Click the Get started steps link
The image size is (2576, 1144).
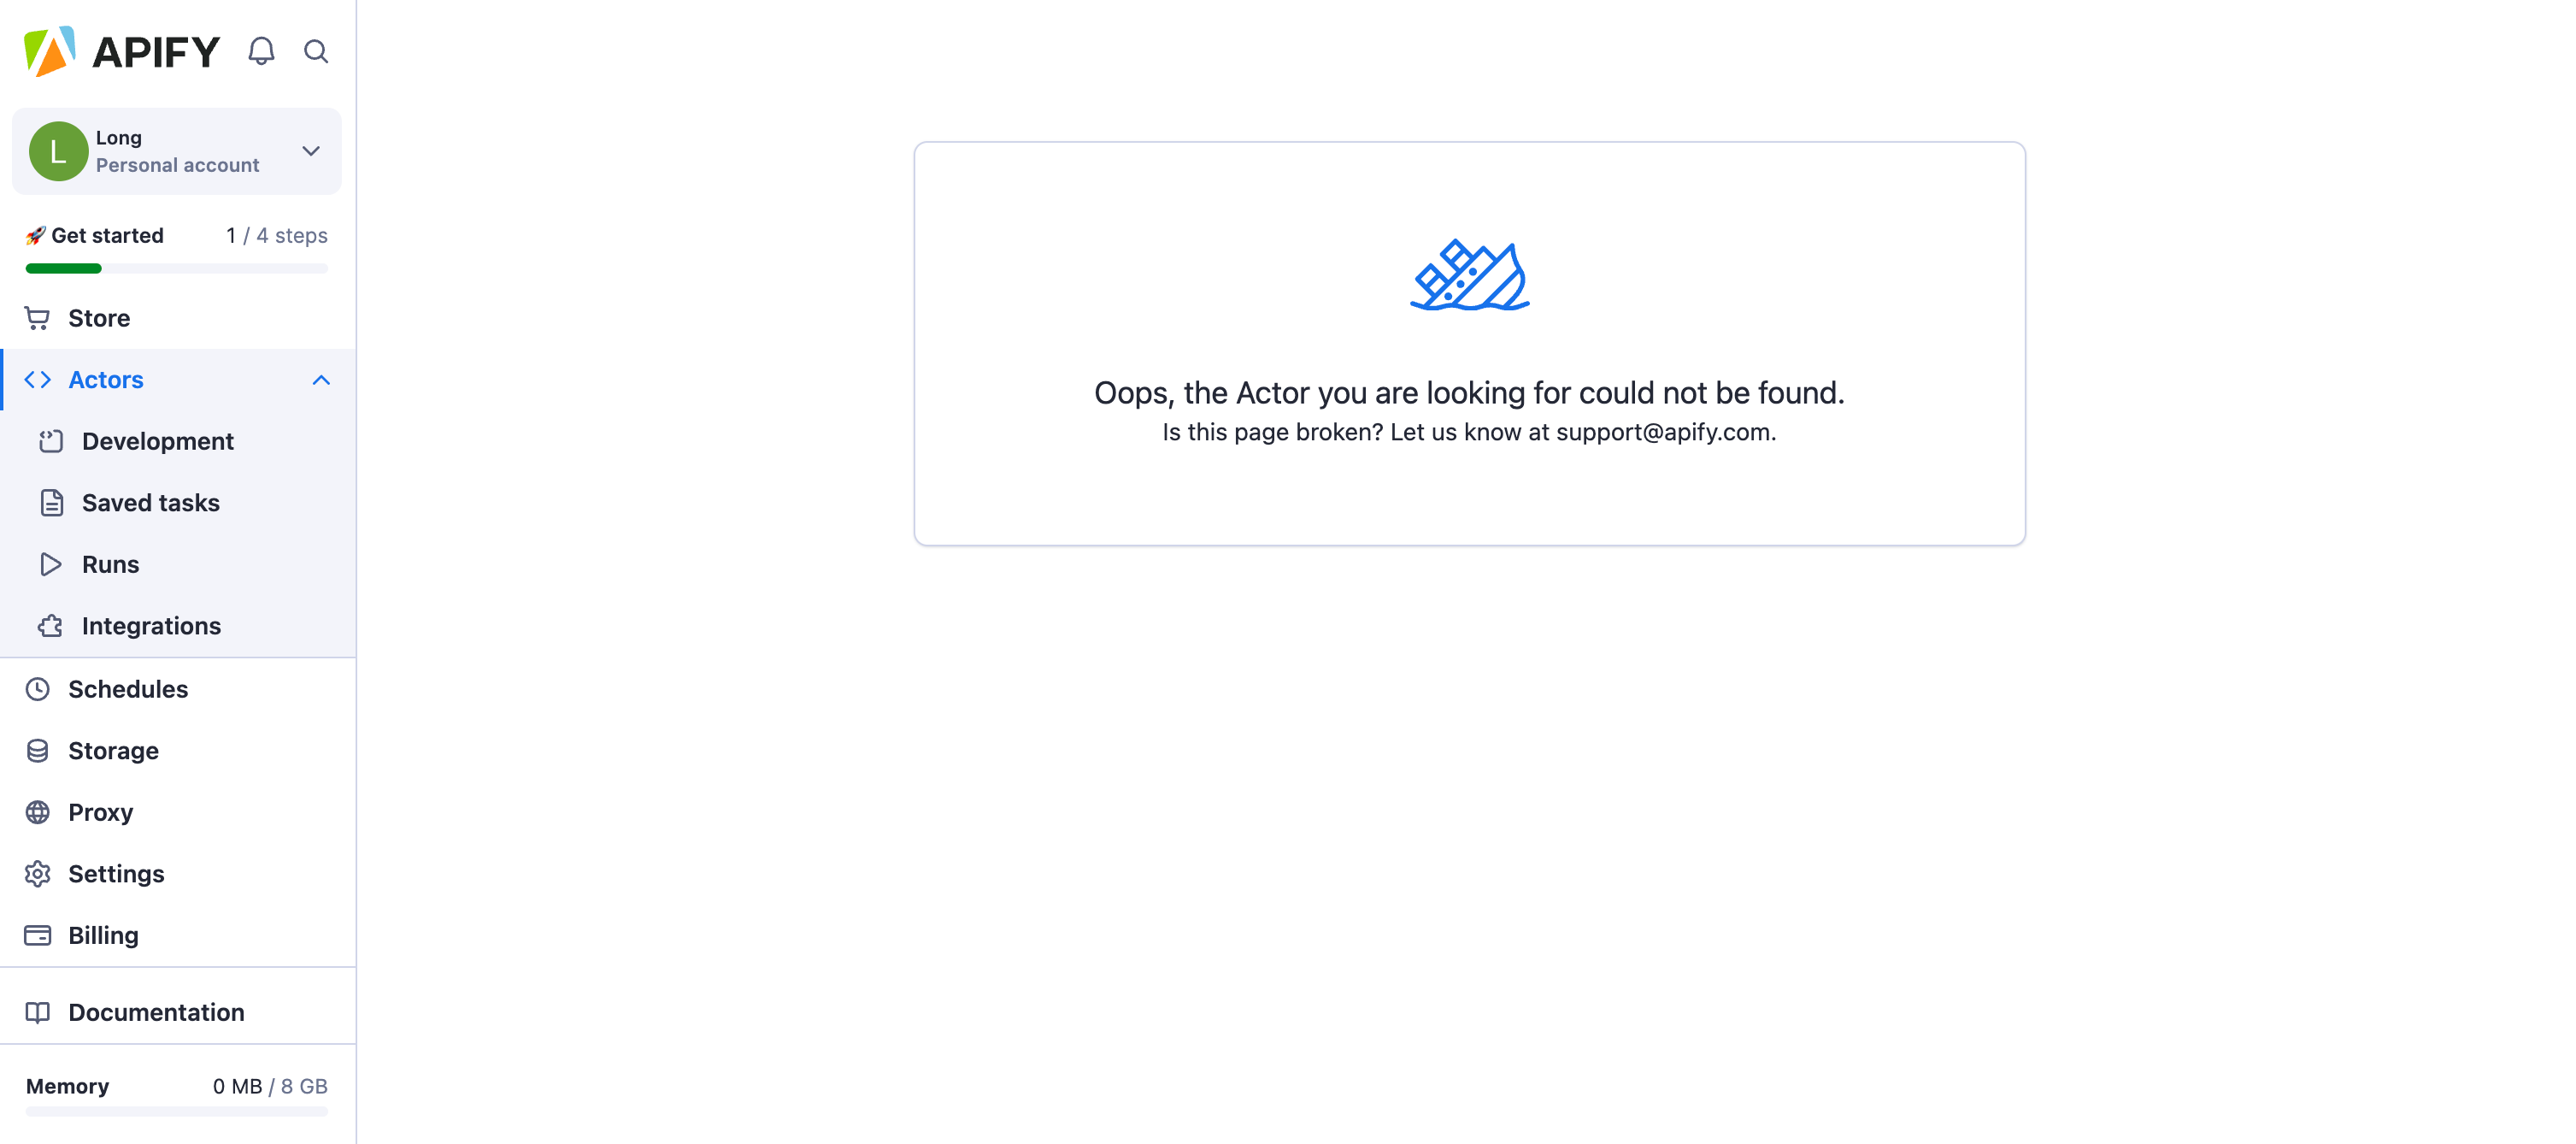click(x=177, y=235)
